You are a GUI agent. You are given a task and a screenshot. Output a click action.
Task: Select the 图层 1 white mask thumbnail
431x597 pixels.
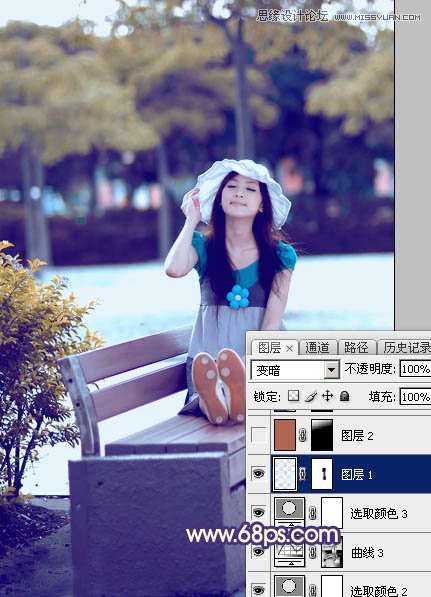pos(322,474)
